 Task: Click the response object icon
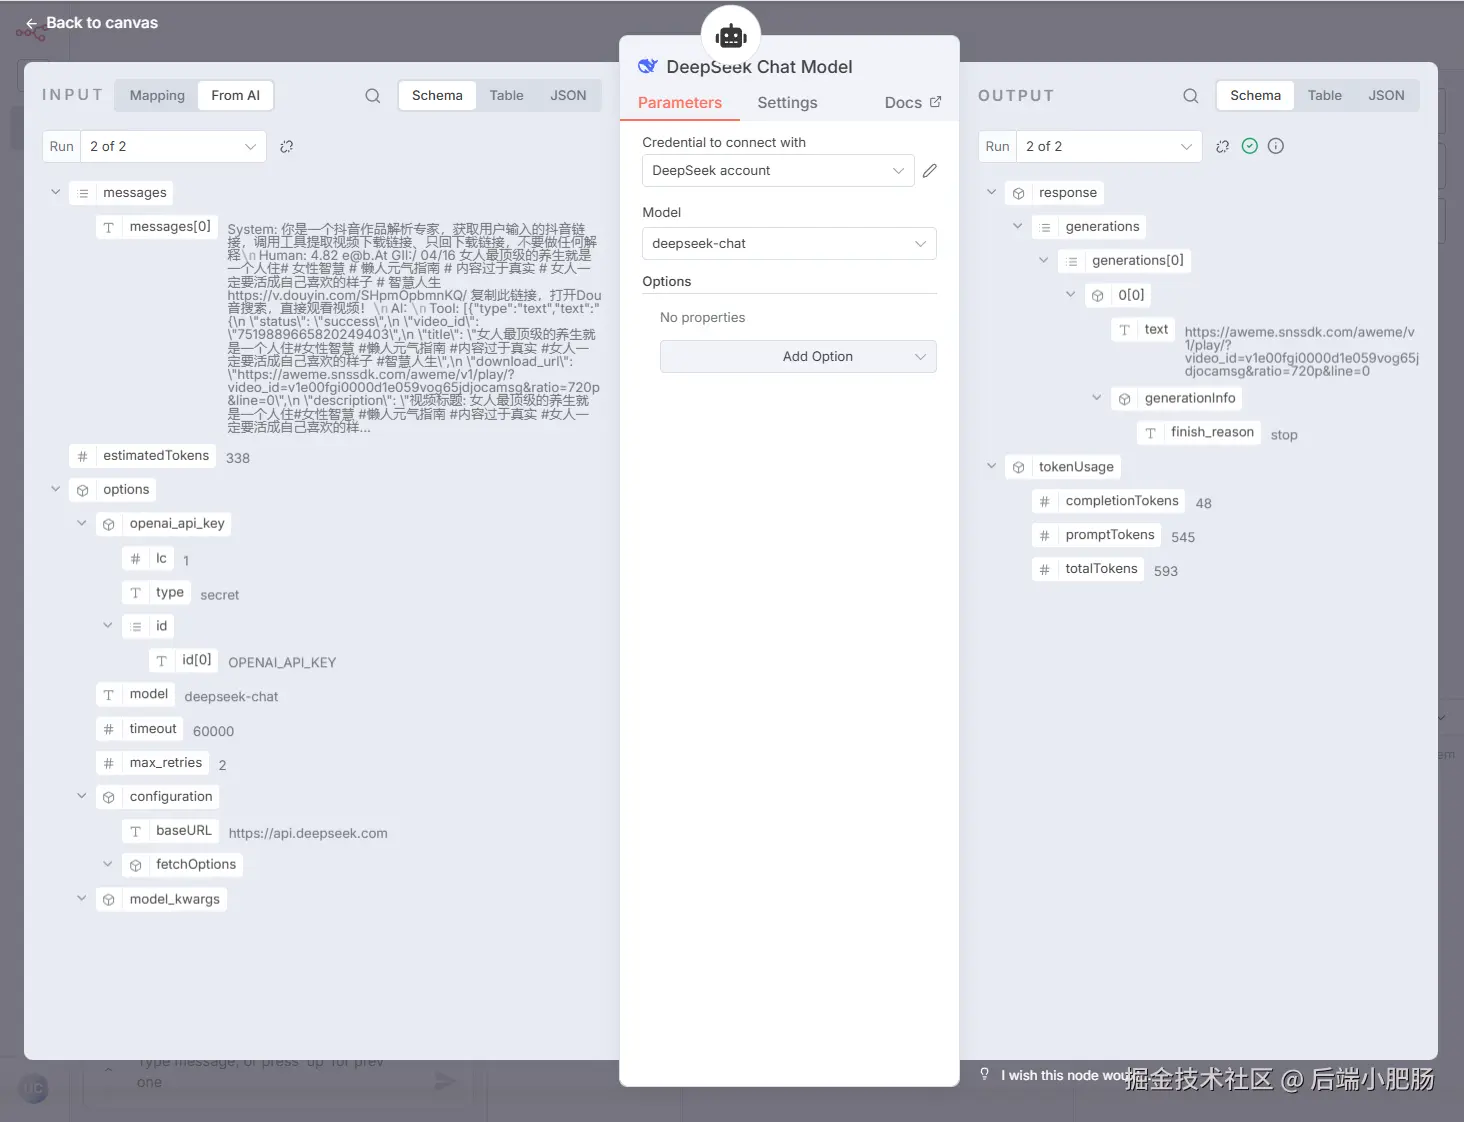(1019, 193)
